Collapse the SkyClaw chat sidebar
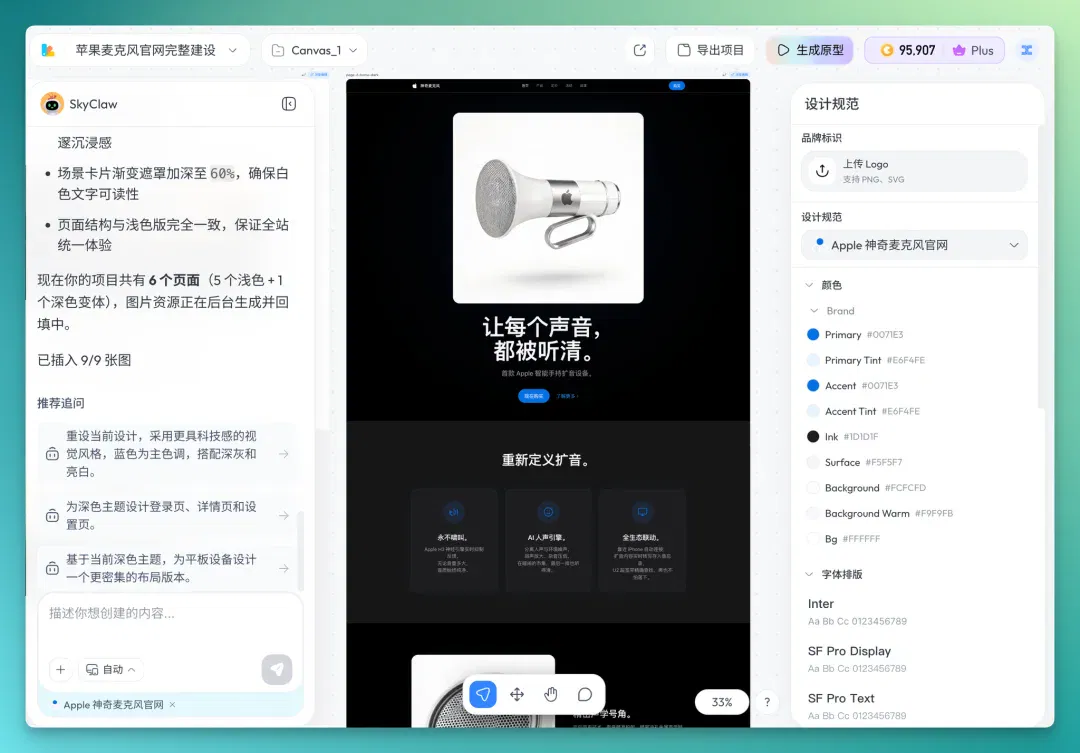Viewport: 1080px width, 753px height. point(289,104)
